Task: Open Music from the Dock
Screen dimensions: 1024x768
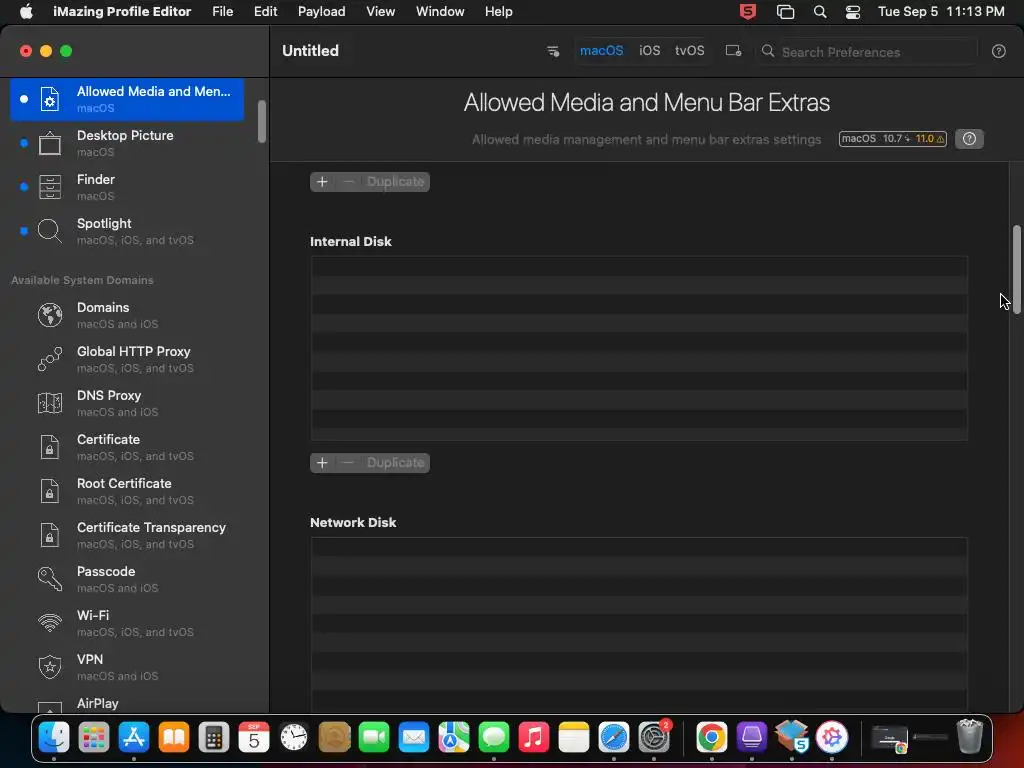Action: tap(534, 737)
